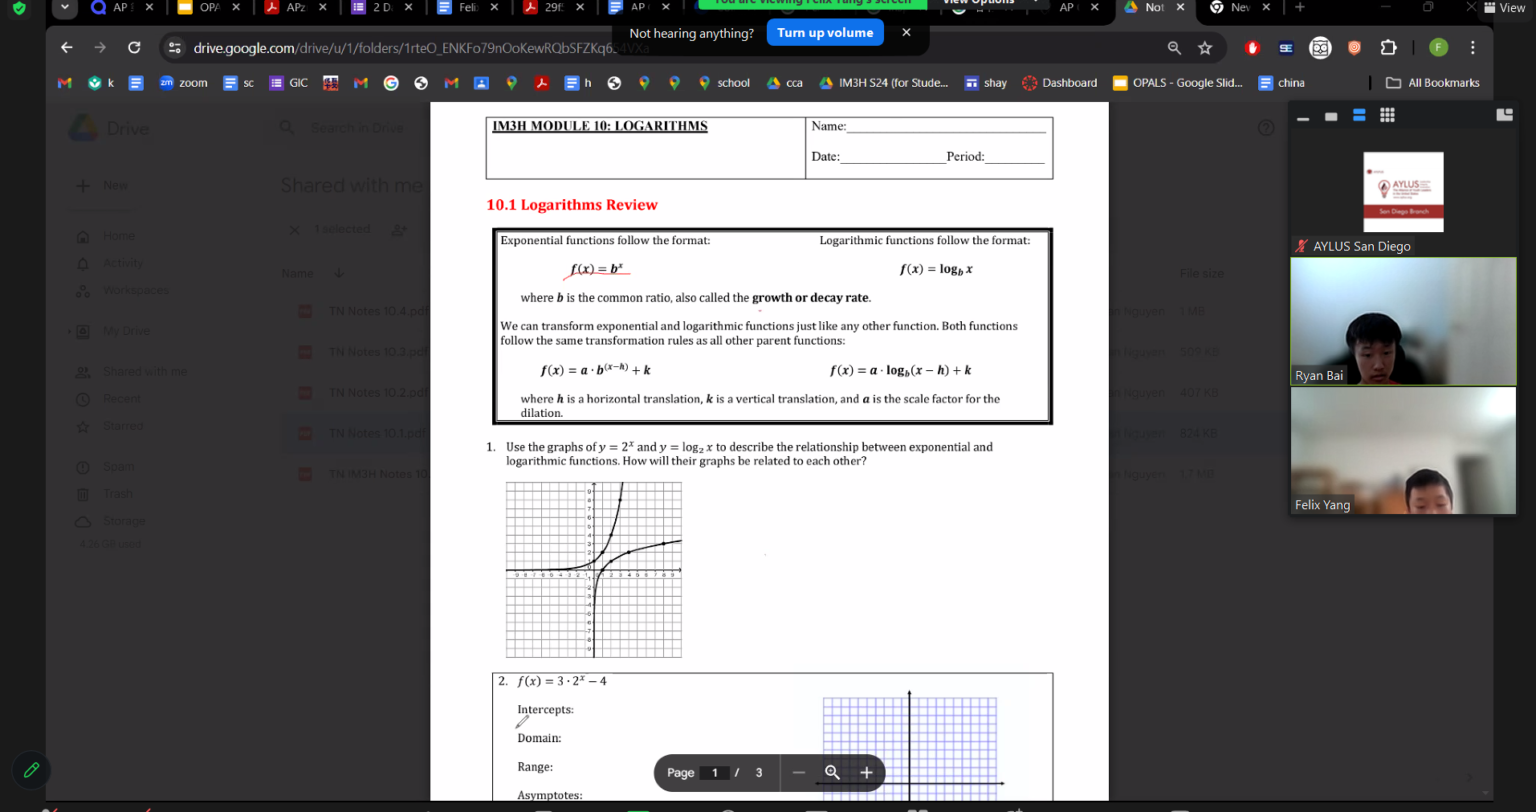Click the graph image in question 1
The image size is (1536, 812).
[x=594, y=569]
